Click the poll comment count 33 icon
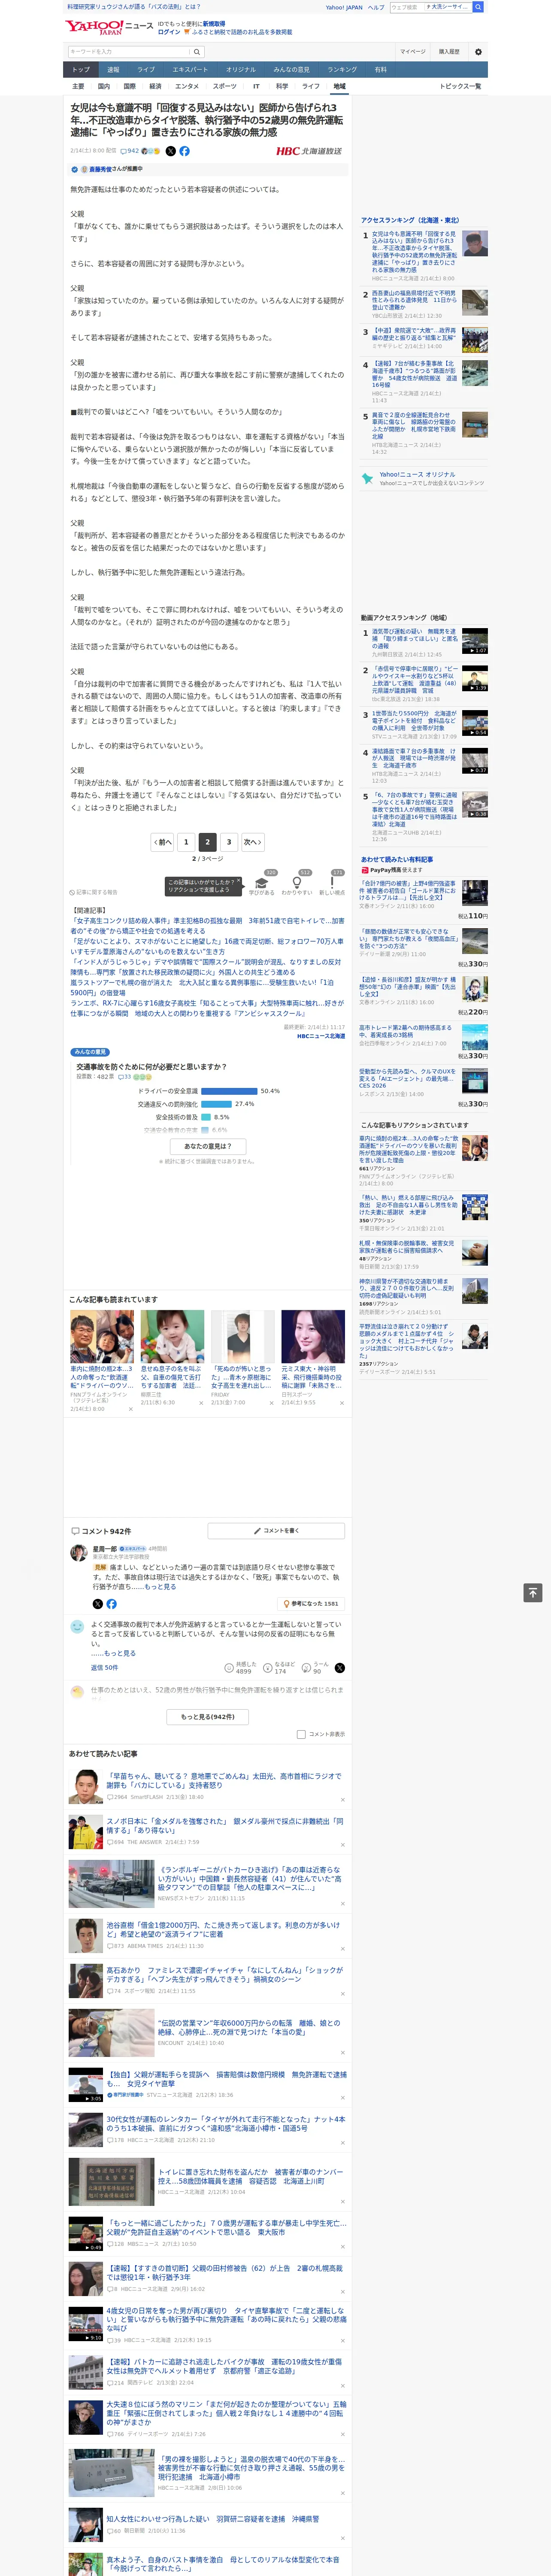This screenshot has width=551, height=2576. coord(124,1077)
